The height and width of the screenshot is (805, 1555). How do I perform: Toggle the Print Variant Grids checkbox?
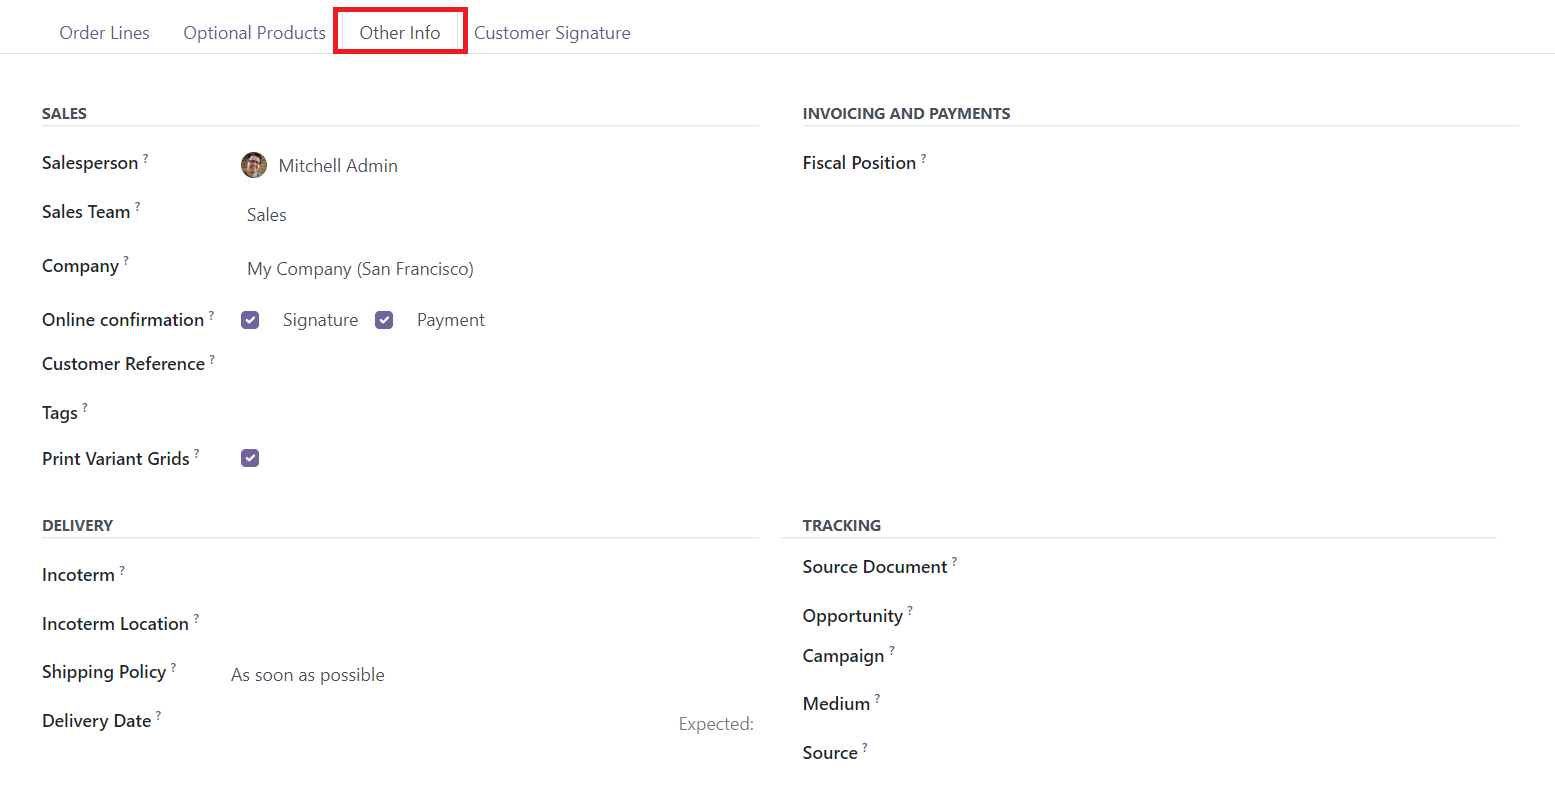coord(251,458)
